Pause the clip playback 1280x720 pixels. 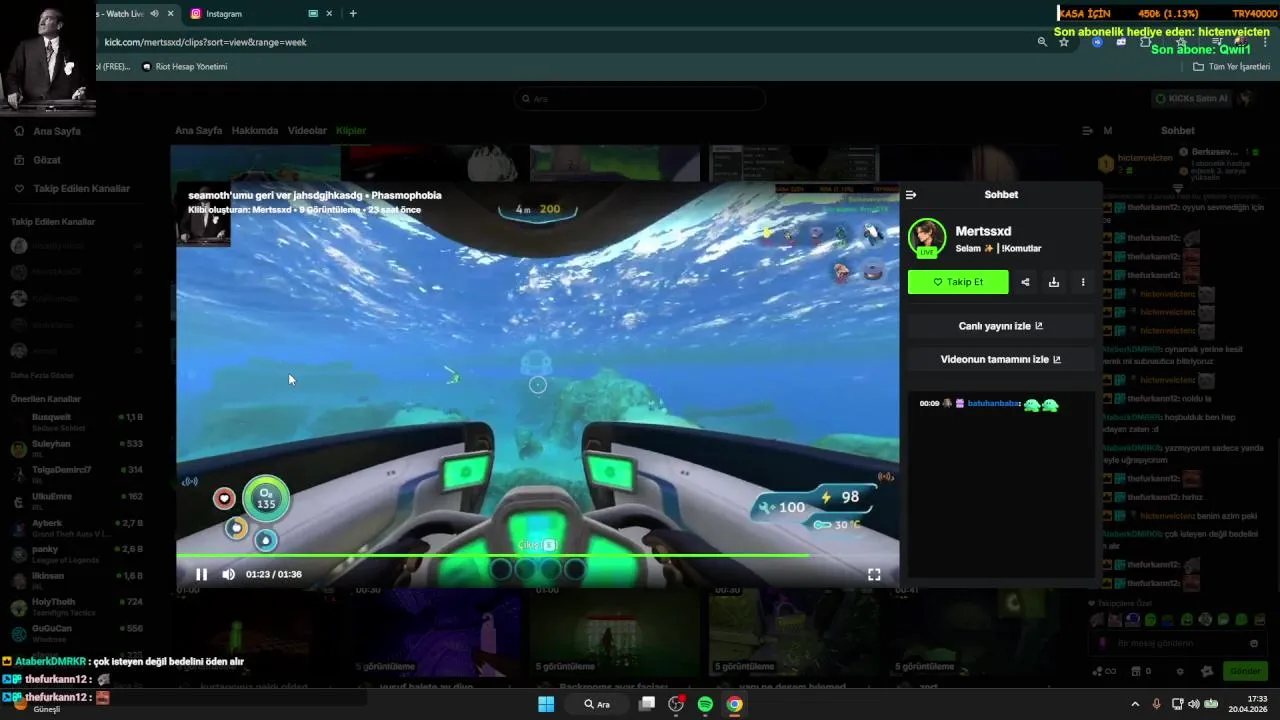pyautogui.click(x=201, y=574)
